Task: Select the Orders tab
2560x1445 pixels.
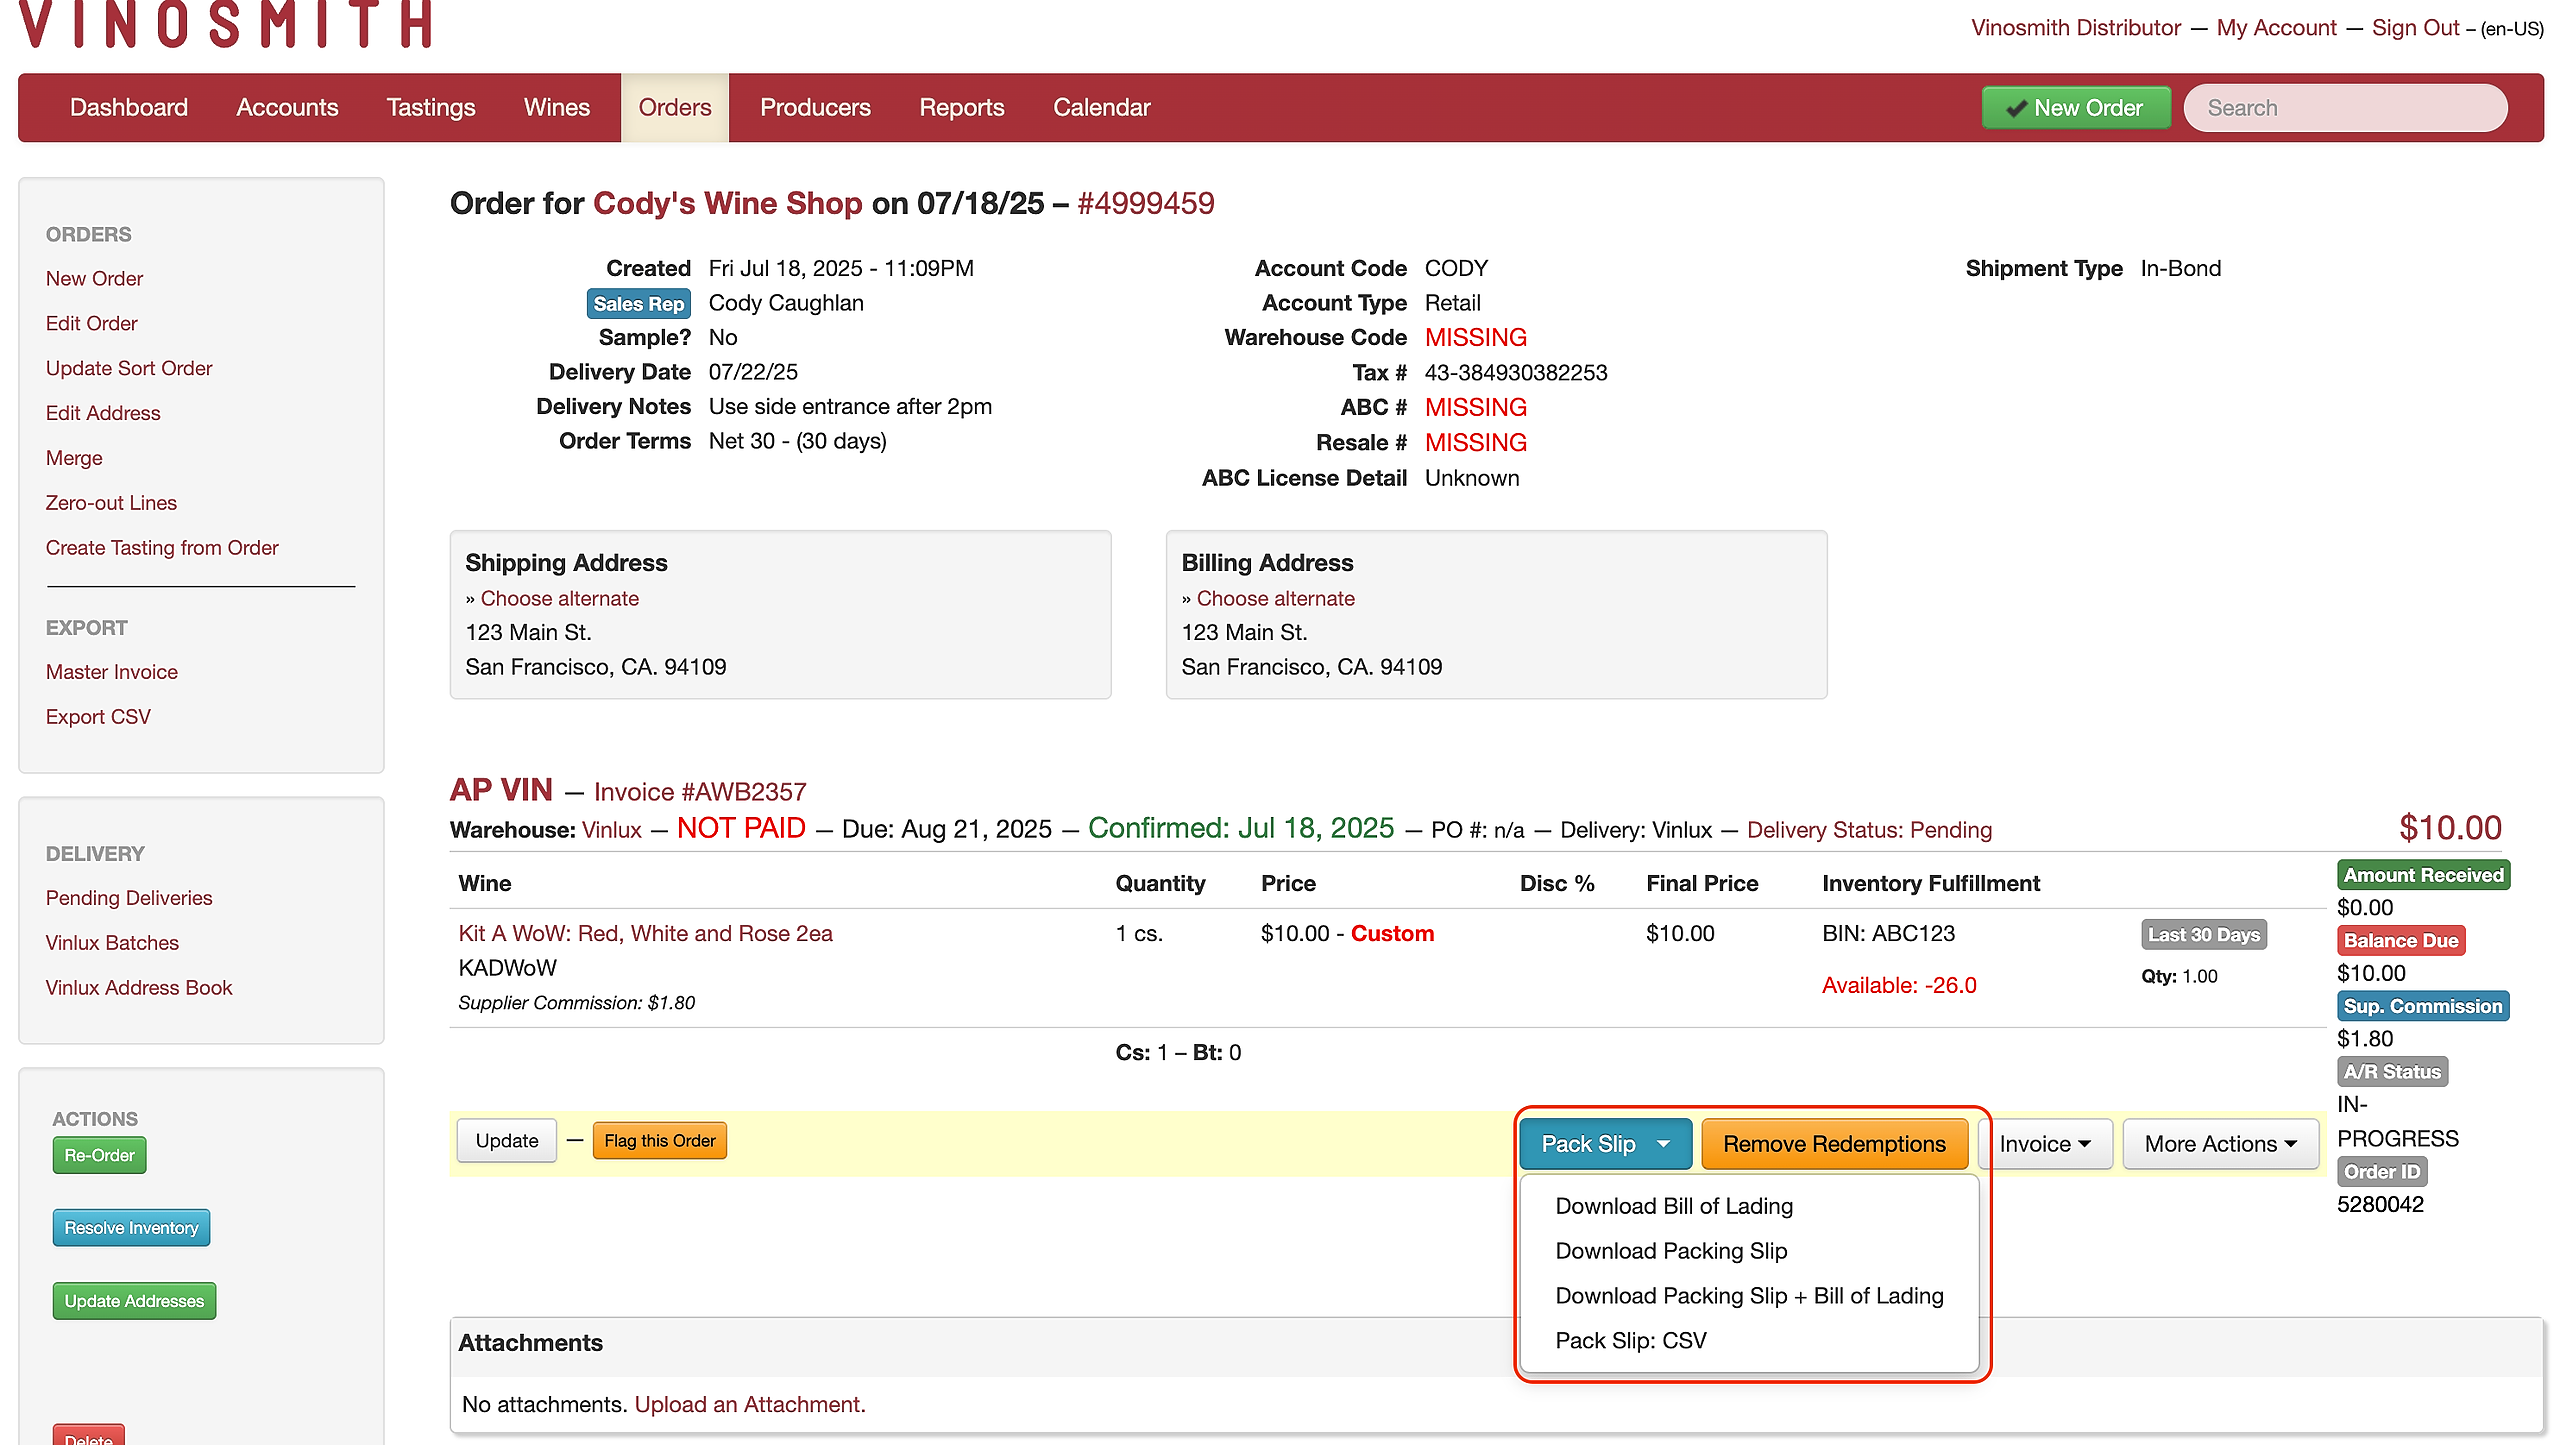Action: (x=675, y=107)
